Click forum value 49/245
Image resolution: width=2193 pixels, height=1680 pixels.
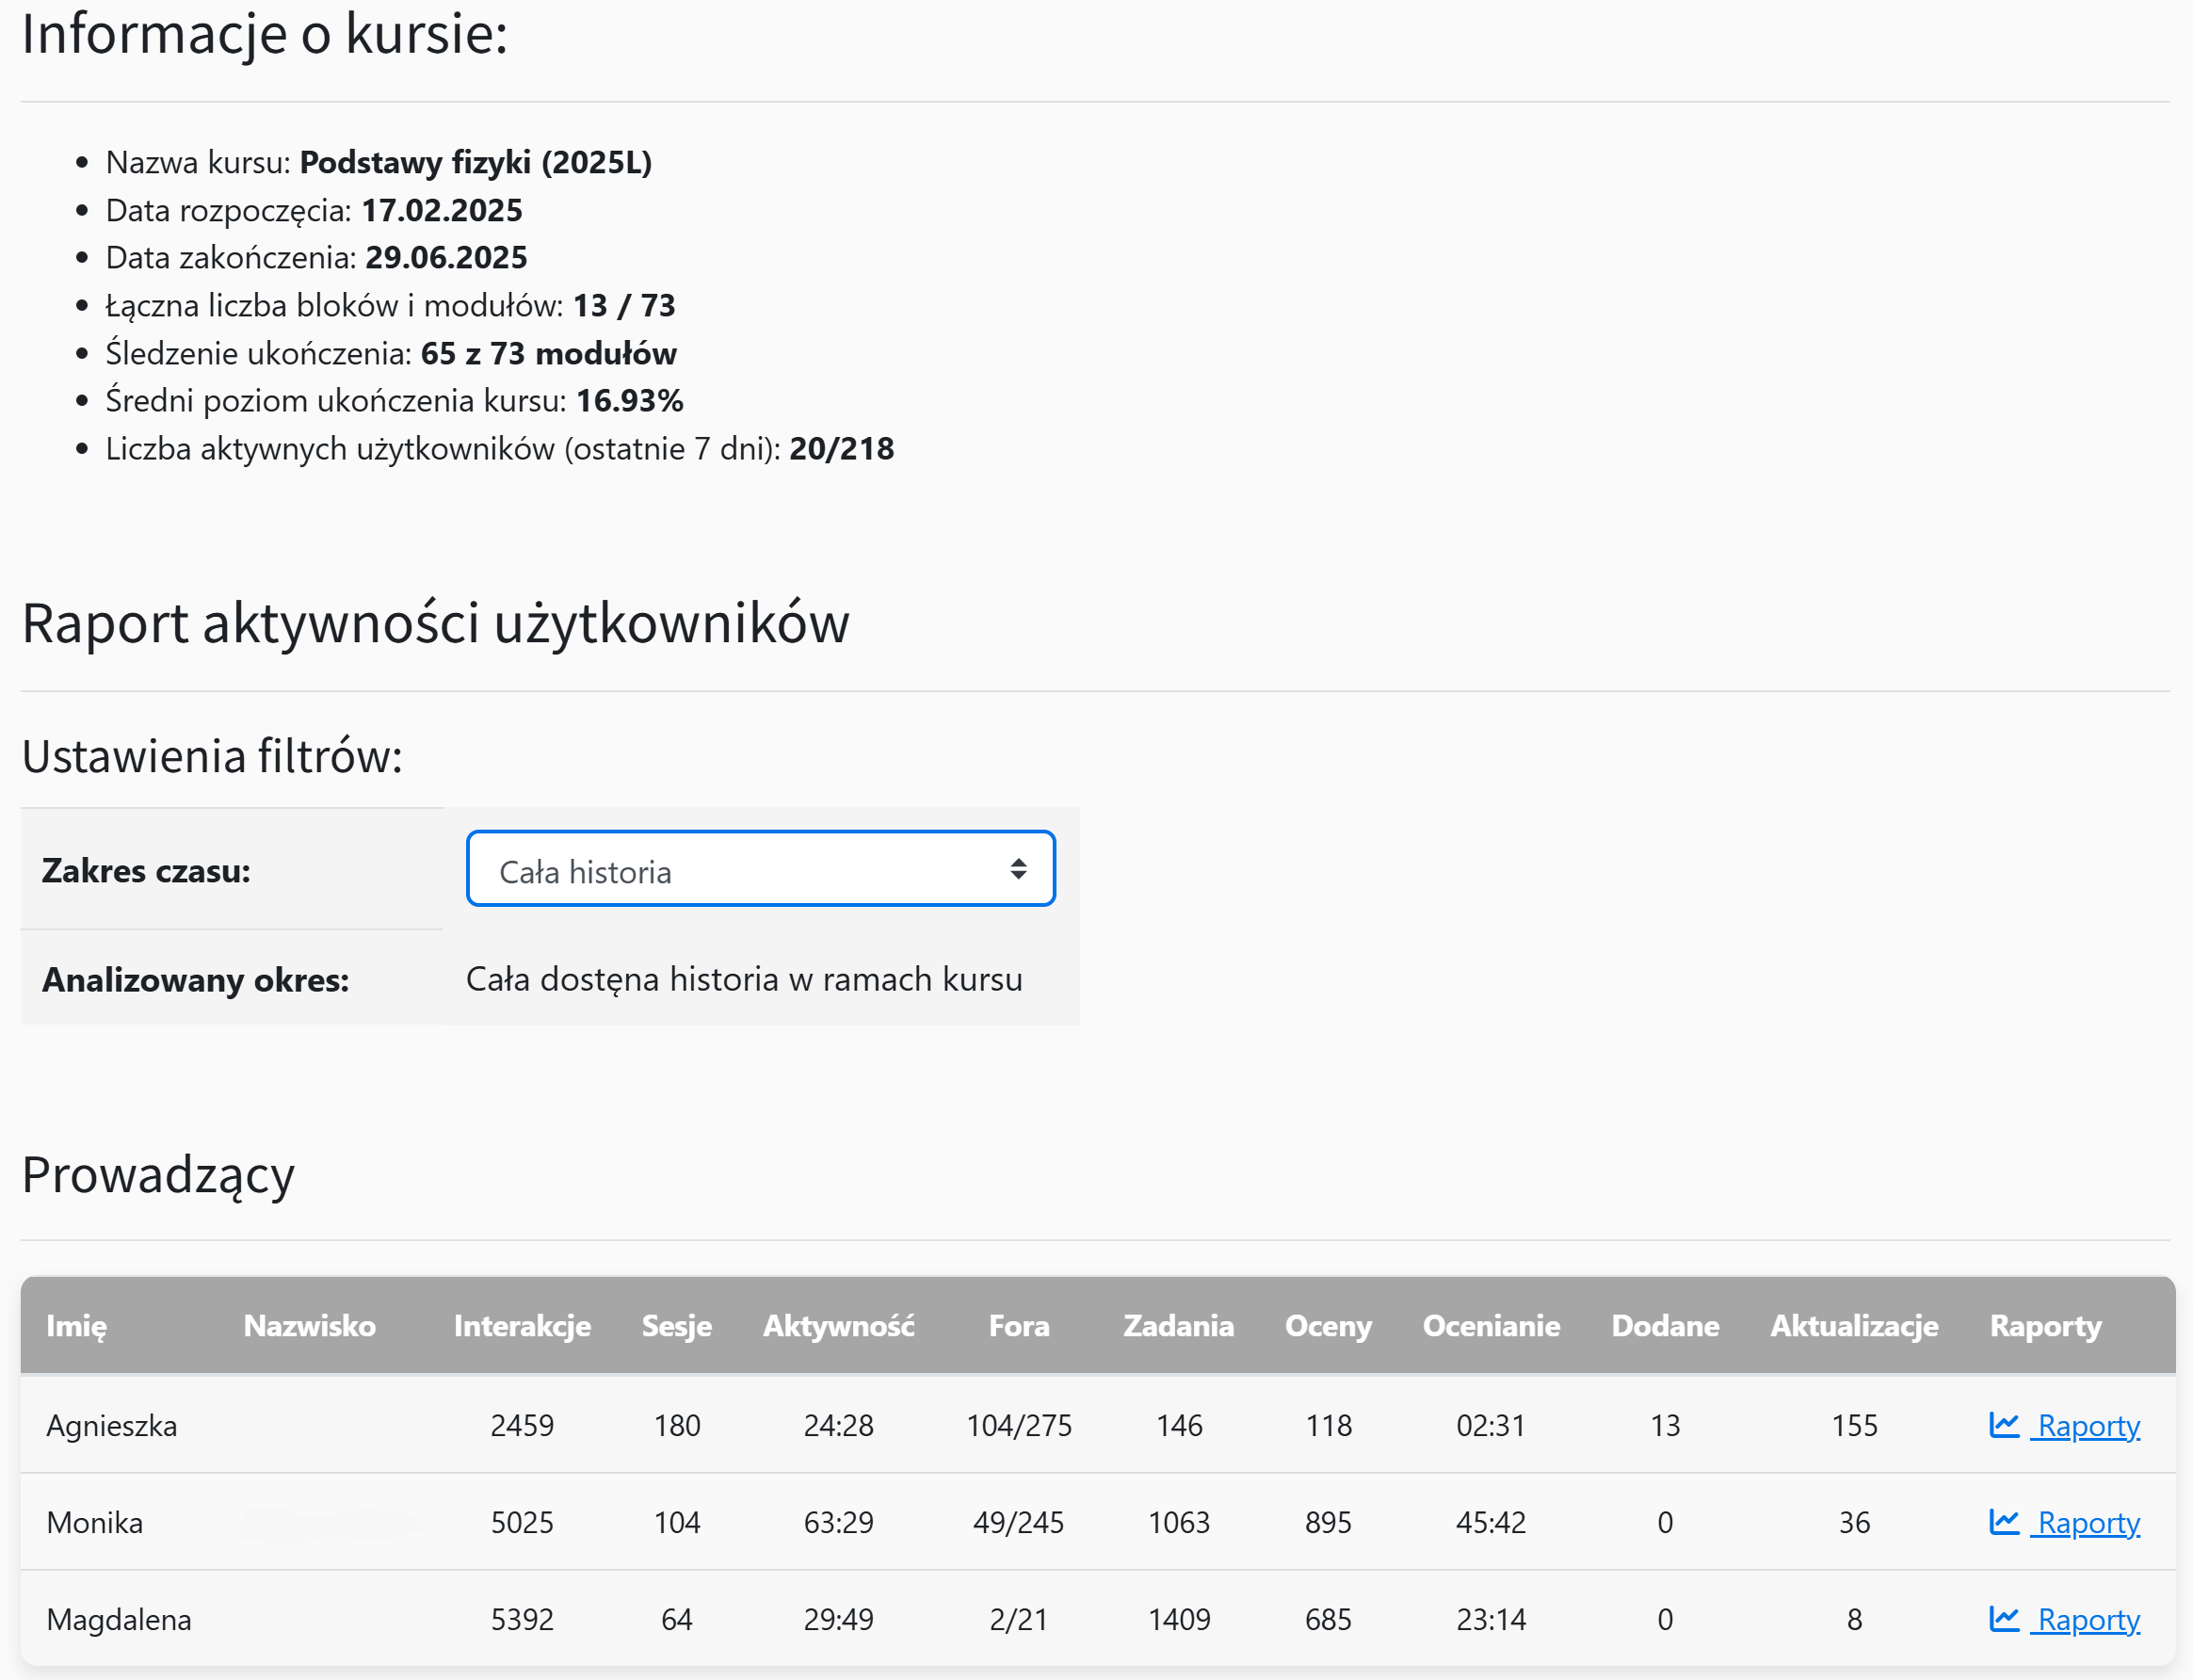point(1019,1523)
